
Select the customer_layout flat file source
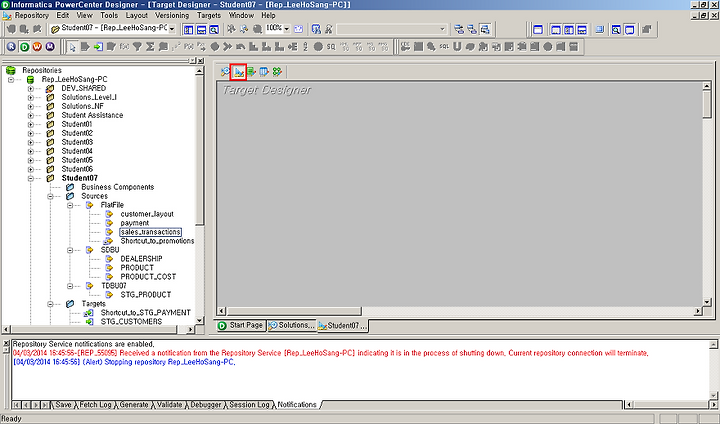point(147,214)
